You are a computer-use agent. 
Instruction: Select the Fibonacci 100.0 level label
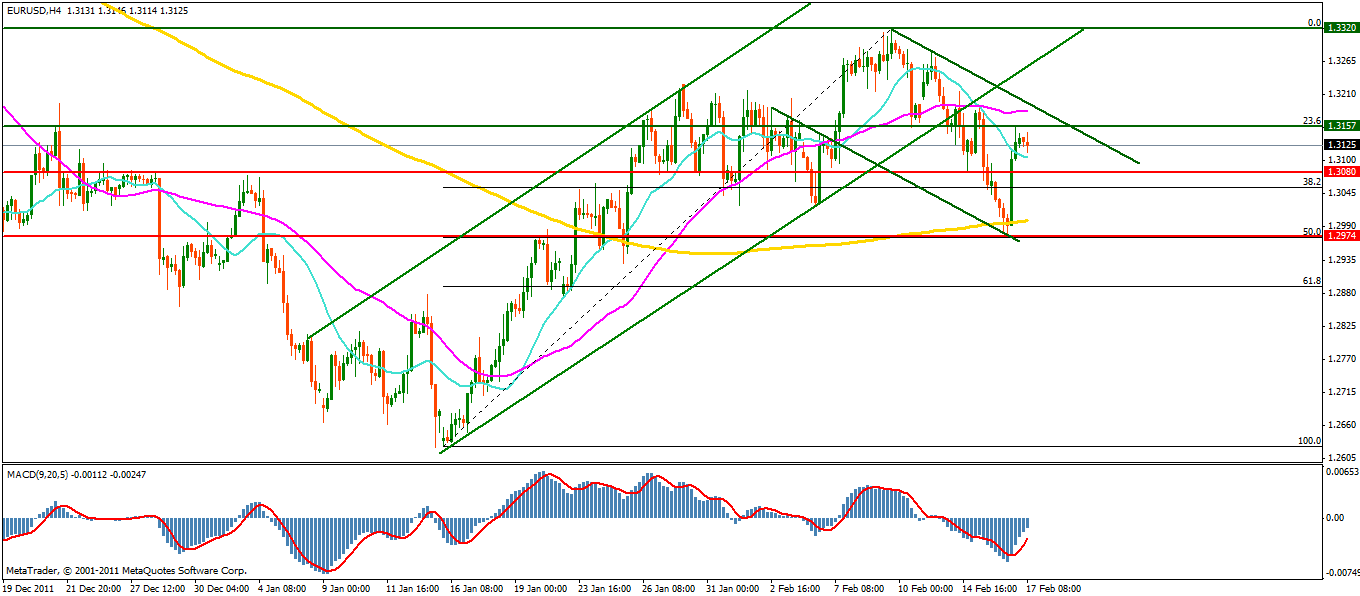coord(1309,440)
